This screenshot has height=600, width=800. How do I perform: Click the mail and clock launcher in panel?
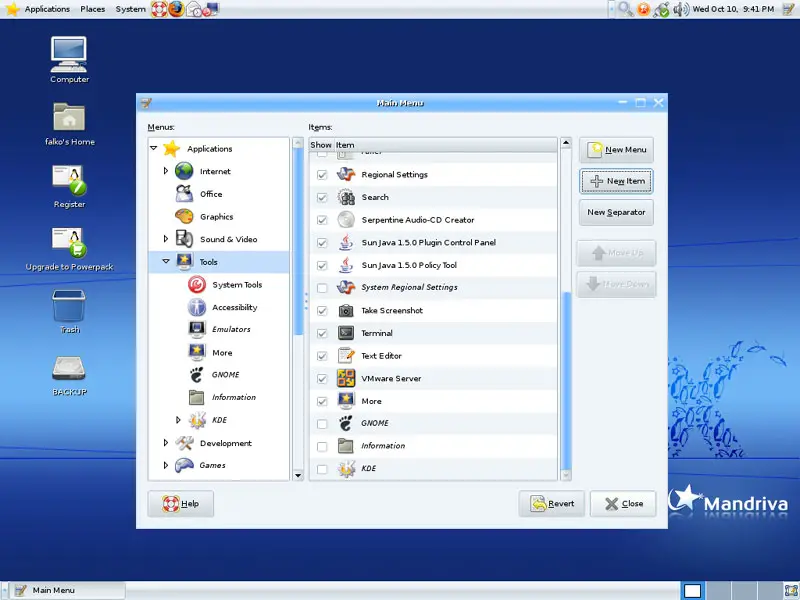pyautogui.click(x=194, y=9)
